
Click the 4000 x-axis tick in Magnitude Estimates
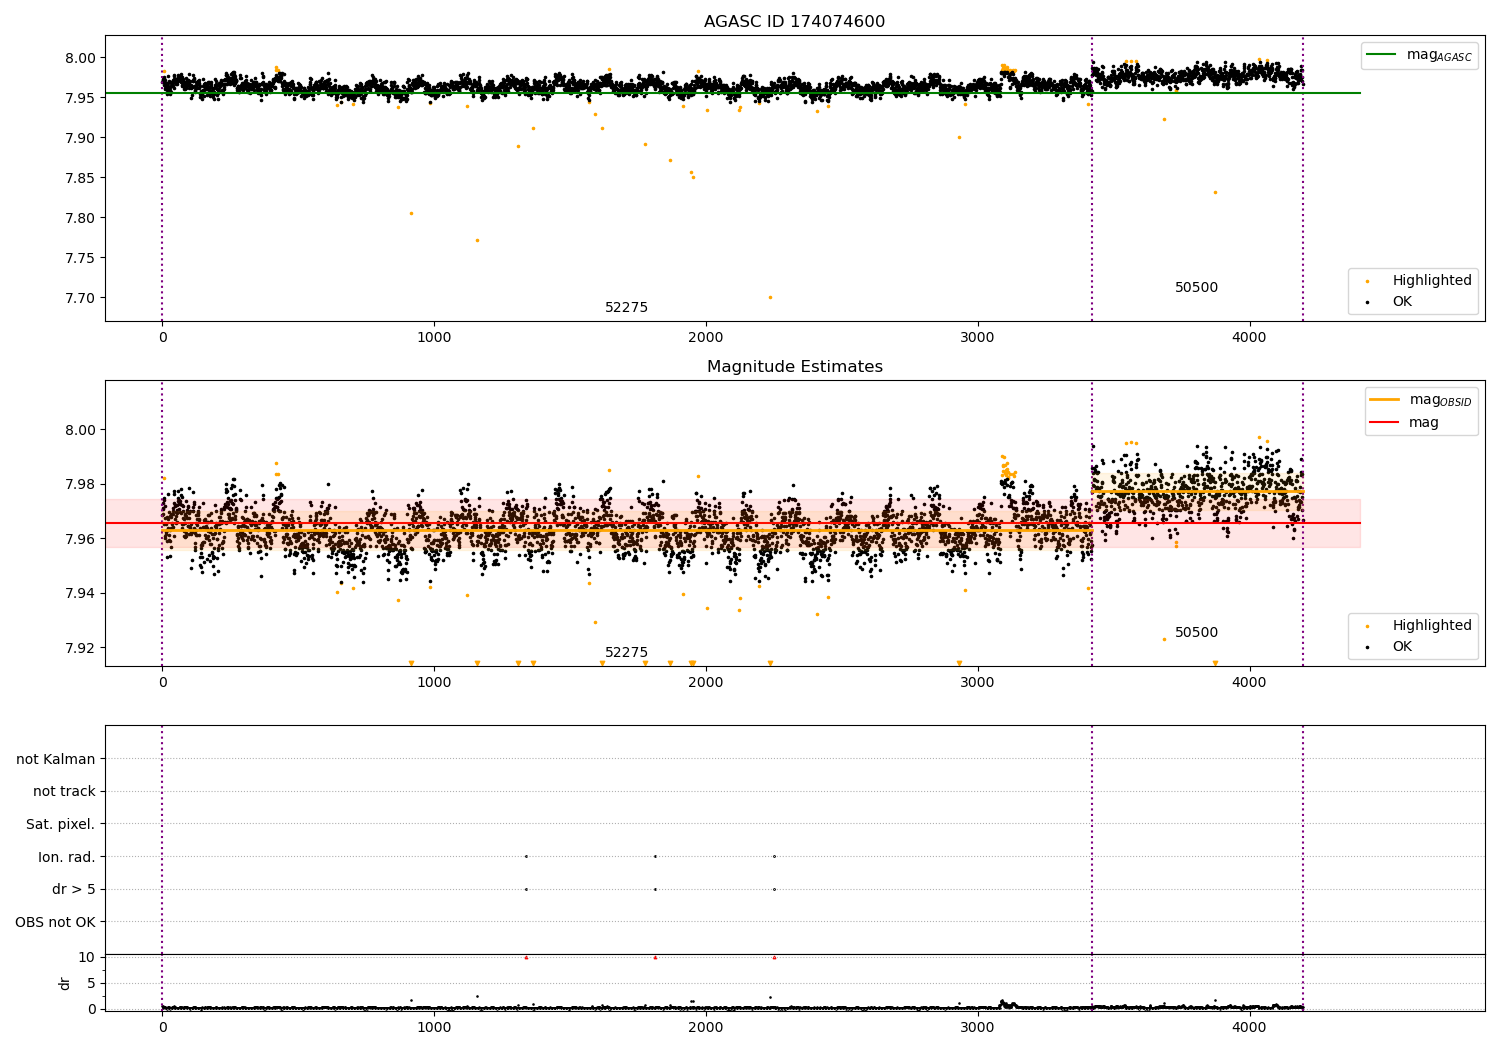click(1250, 683)
